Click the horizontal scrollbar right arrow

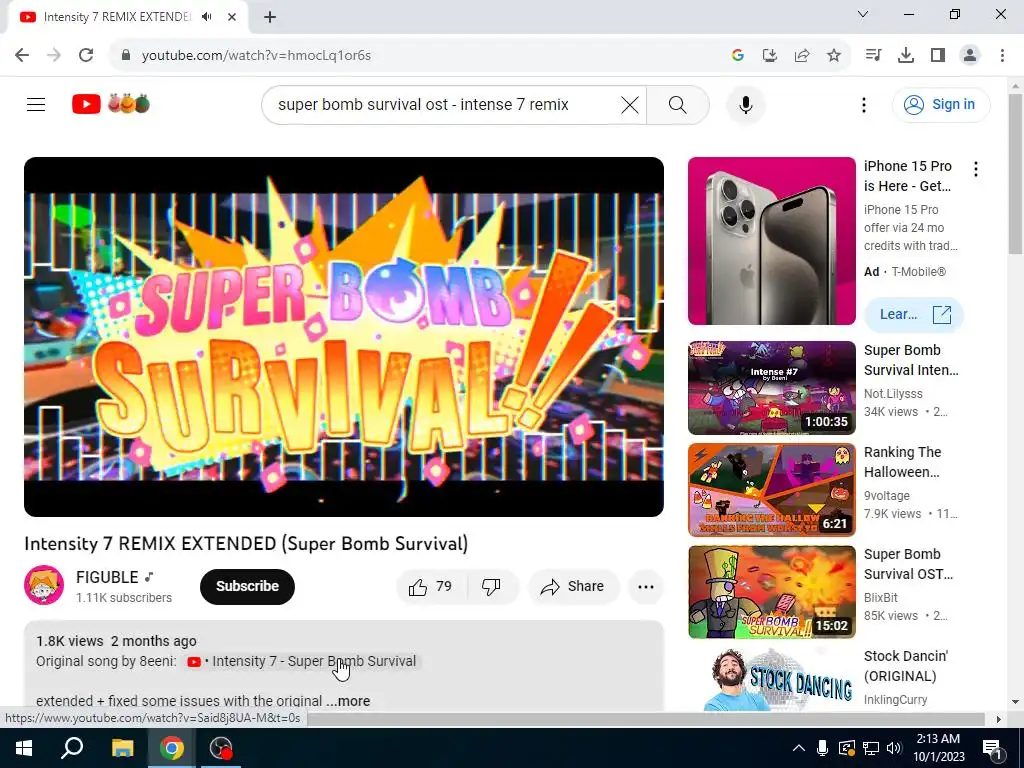tap(999, 720)
